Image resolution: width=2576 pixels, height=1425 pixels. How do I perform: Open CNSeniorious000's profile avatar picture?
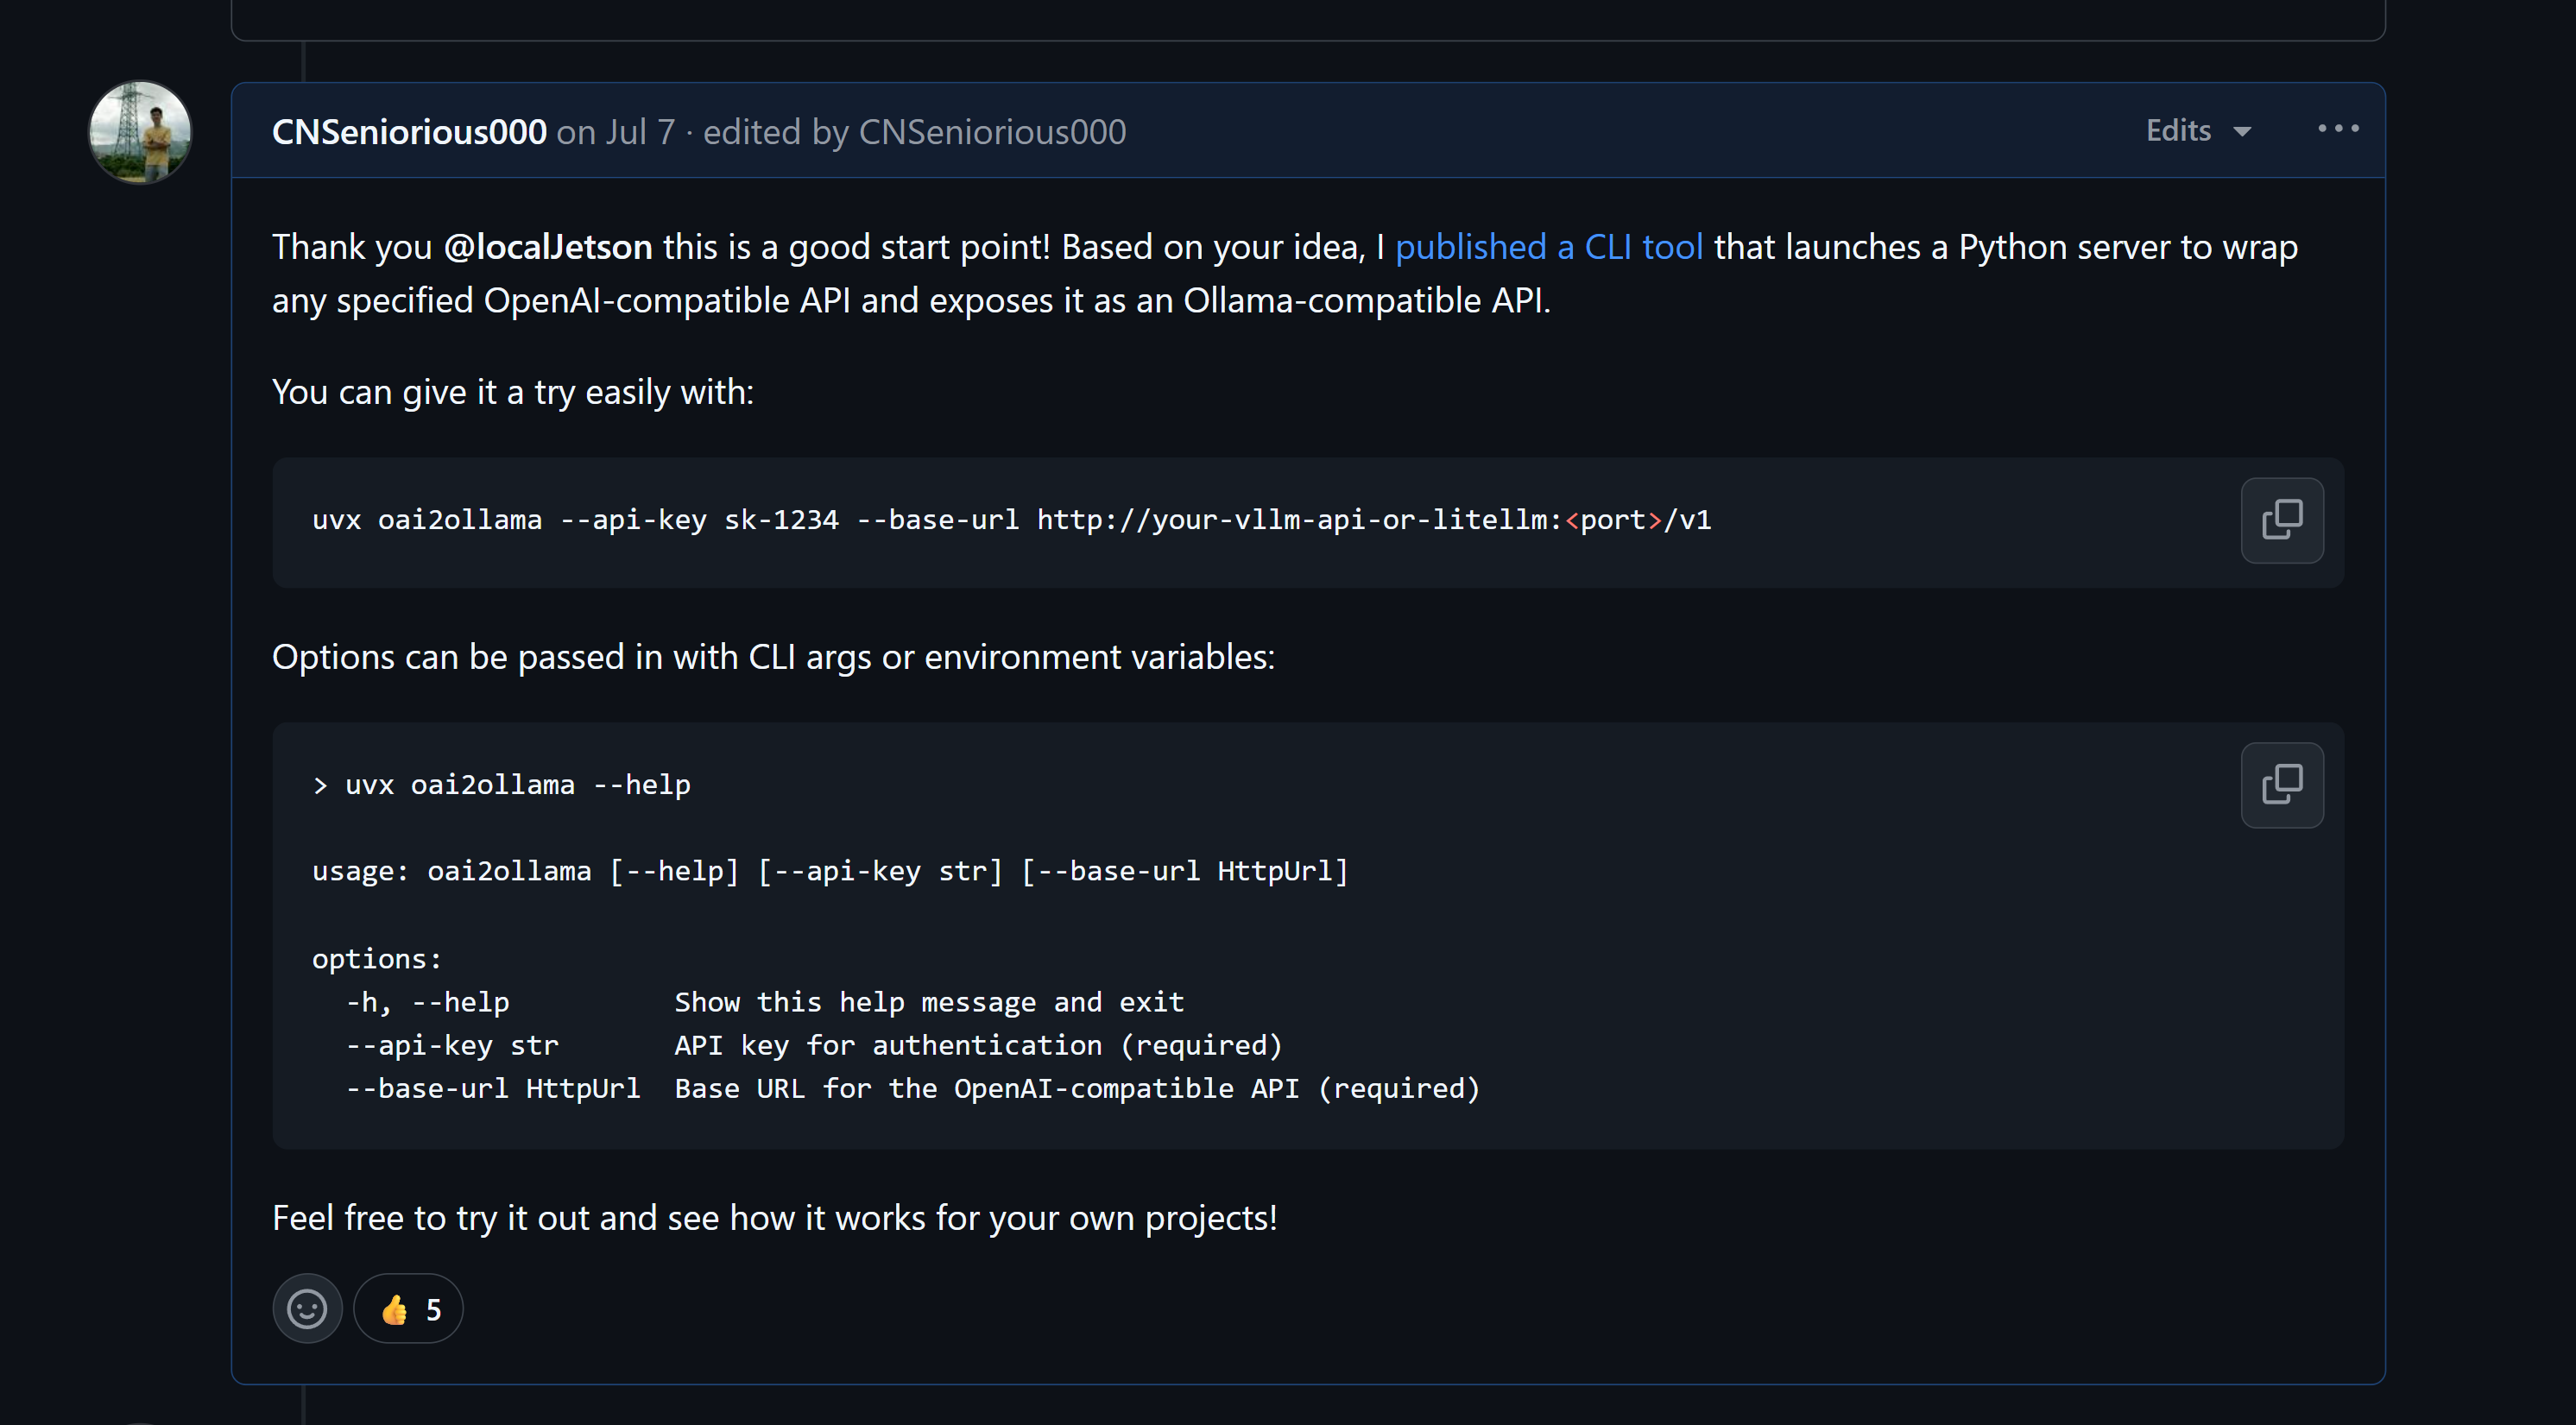point(140,132)
